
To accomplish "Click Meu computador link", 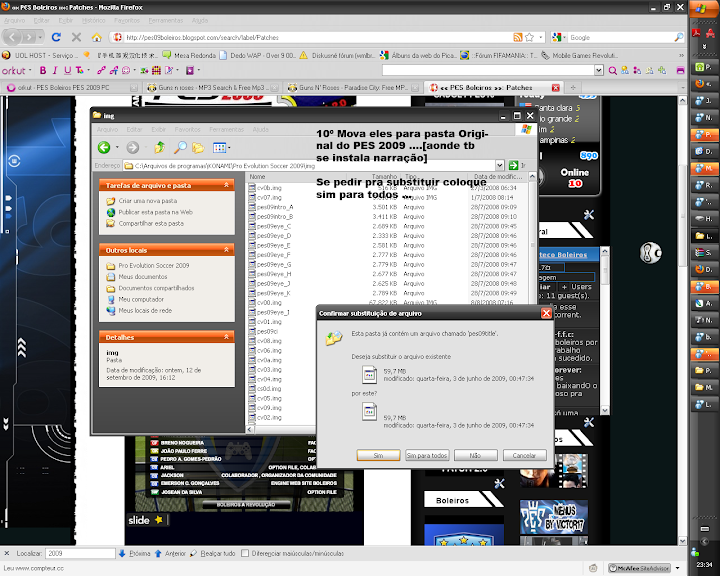I will coord(141,299).
